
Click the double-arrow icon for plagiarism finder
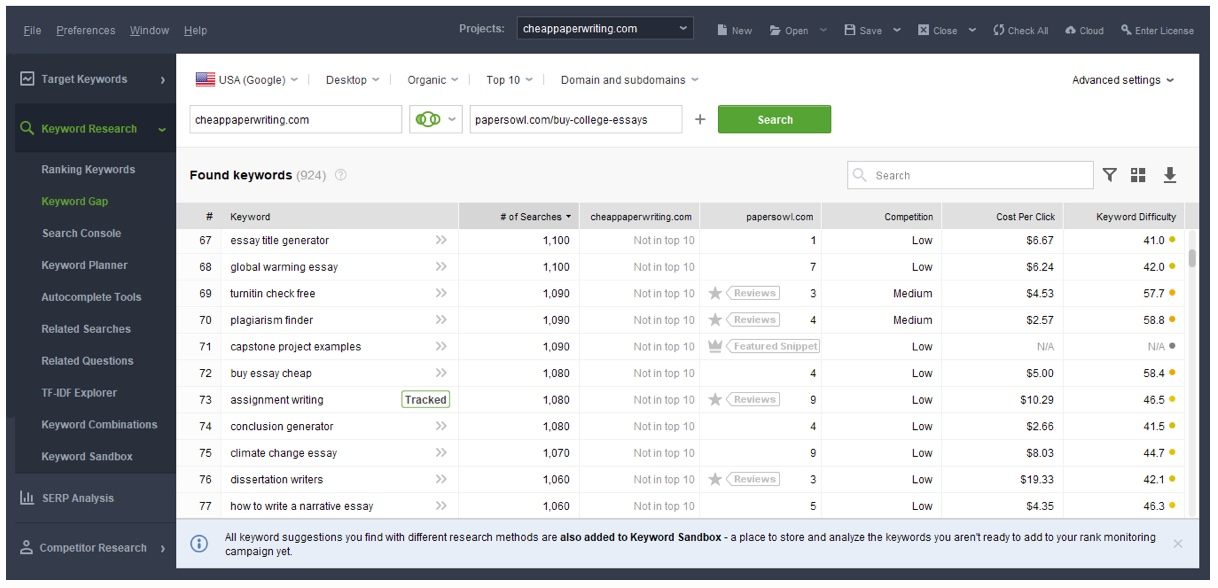click(441, 320)
